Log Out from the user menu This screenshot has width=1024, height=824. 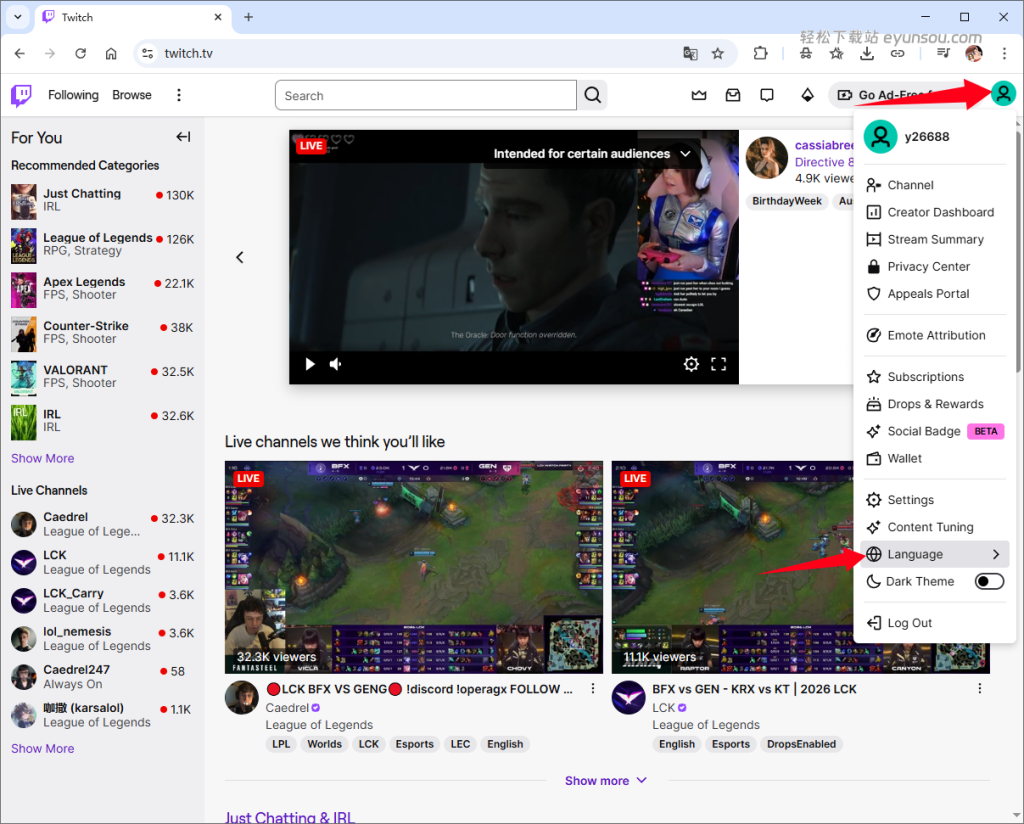coord(935,623)
